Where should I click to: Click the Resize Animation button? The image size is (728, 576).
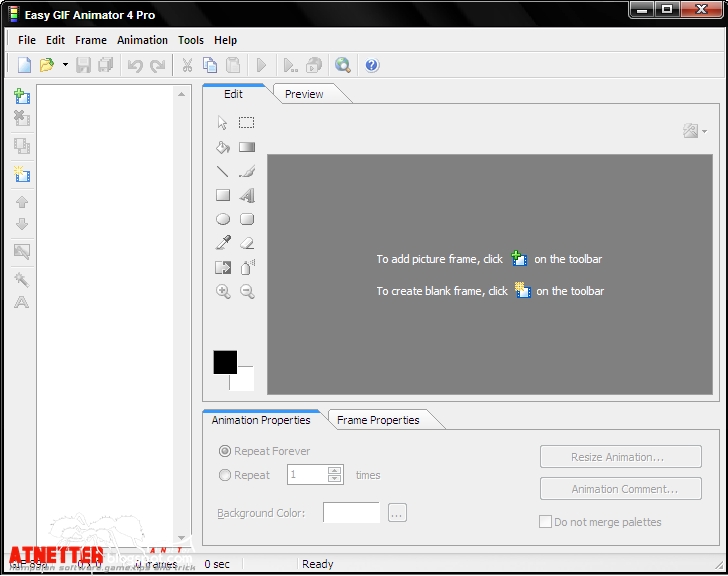point(621,457)
